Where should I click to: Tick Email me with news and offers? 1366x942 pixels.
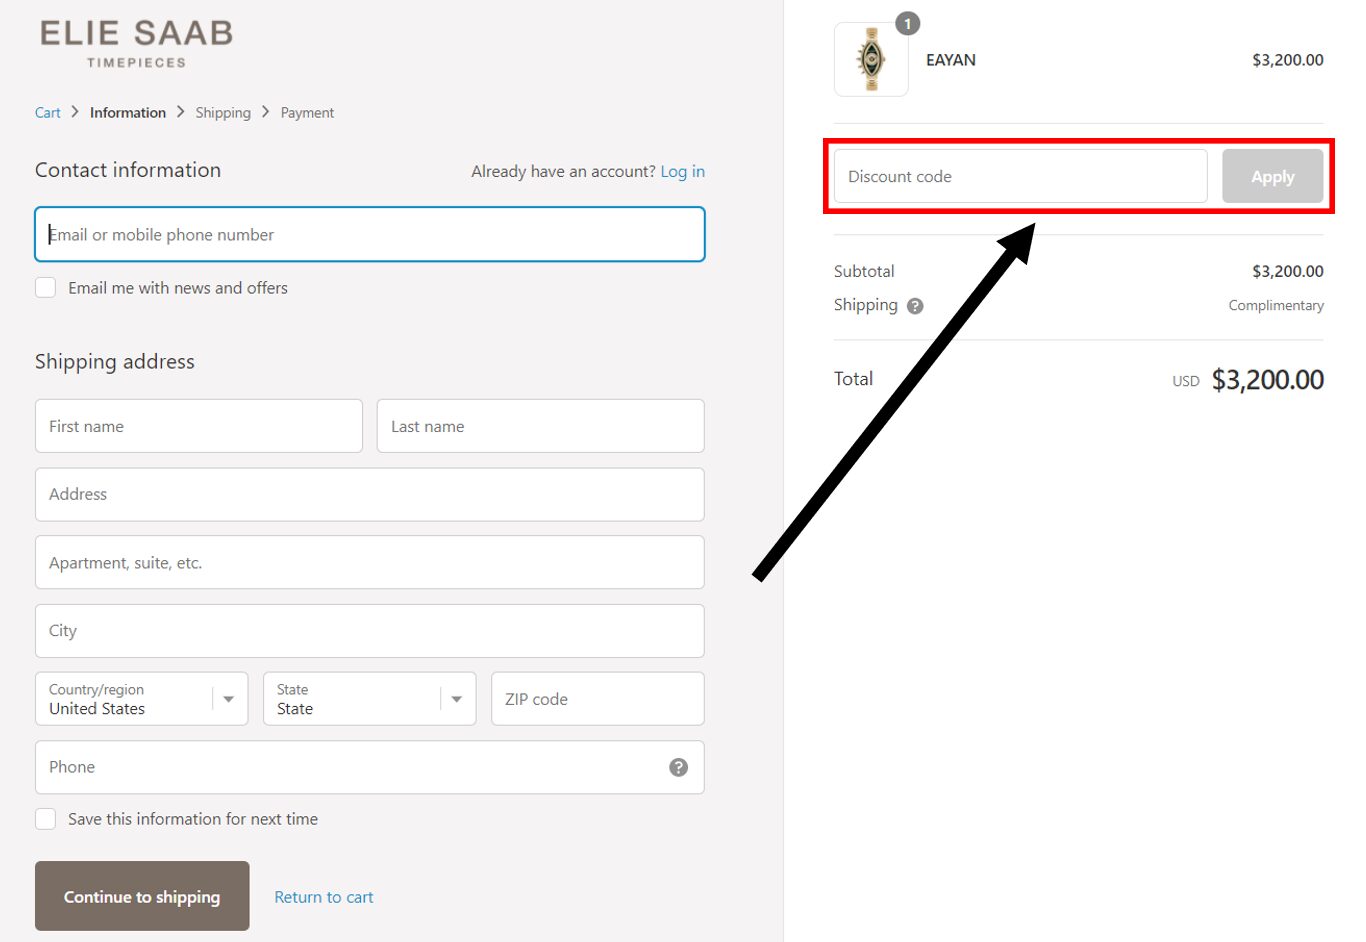point(46,288)
